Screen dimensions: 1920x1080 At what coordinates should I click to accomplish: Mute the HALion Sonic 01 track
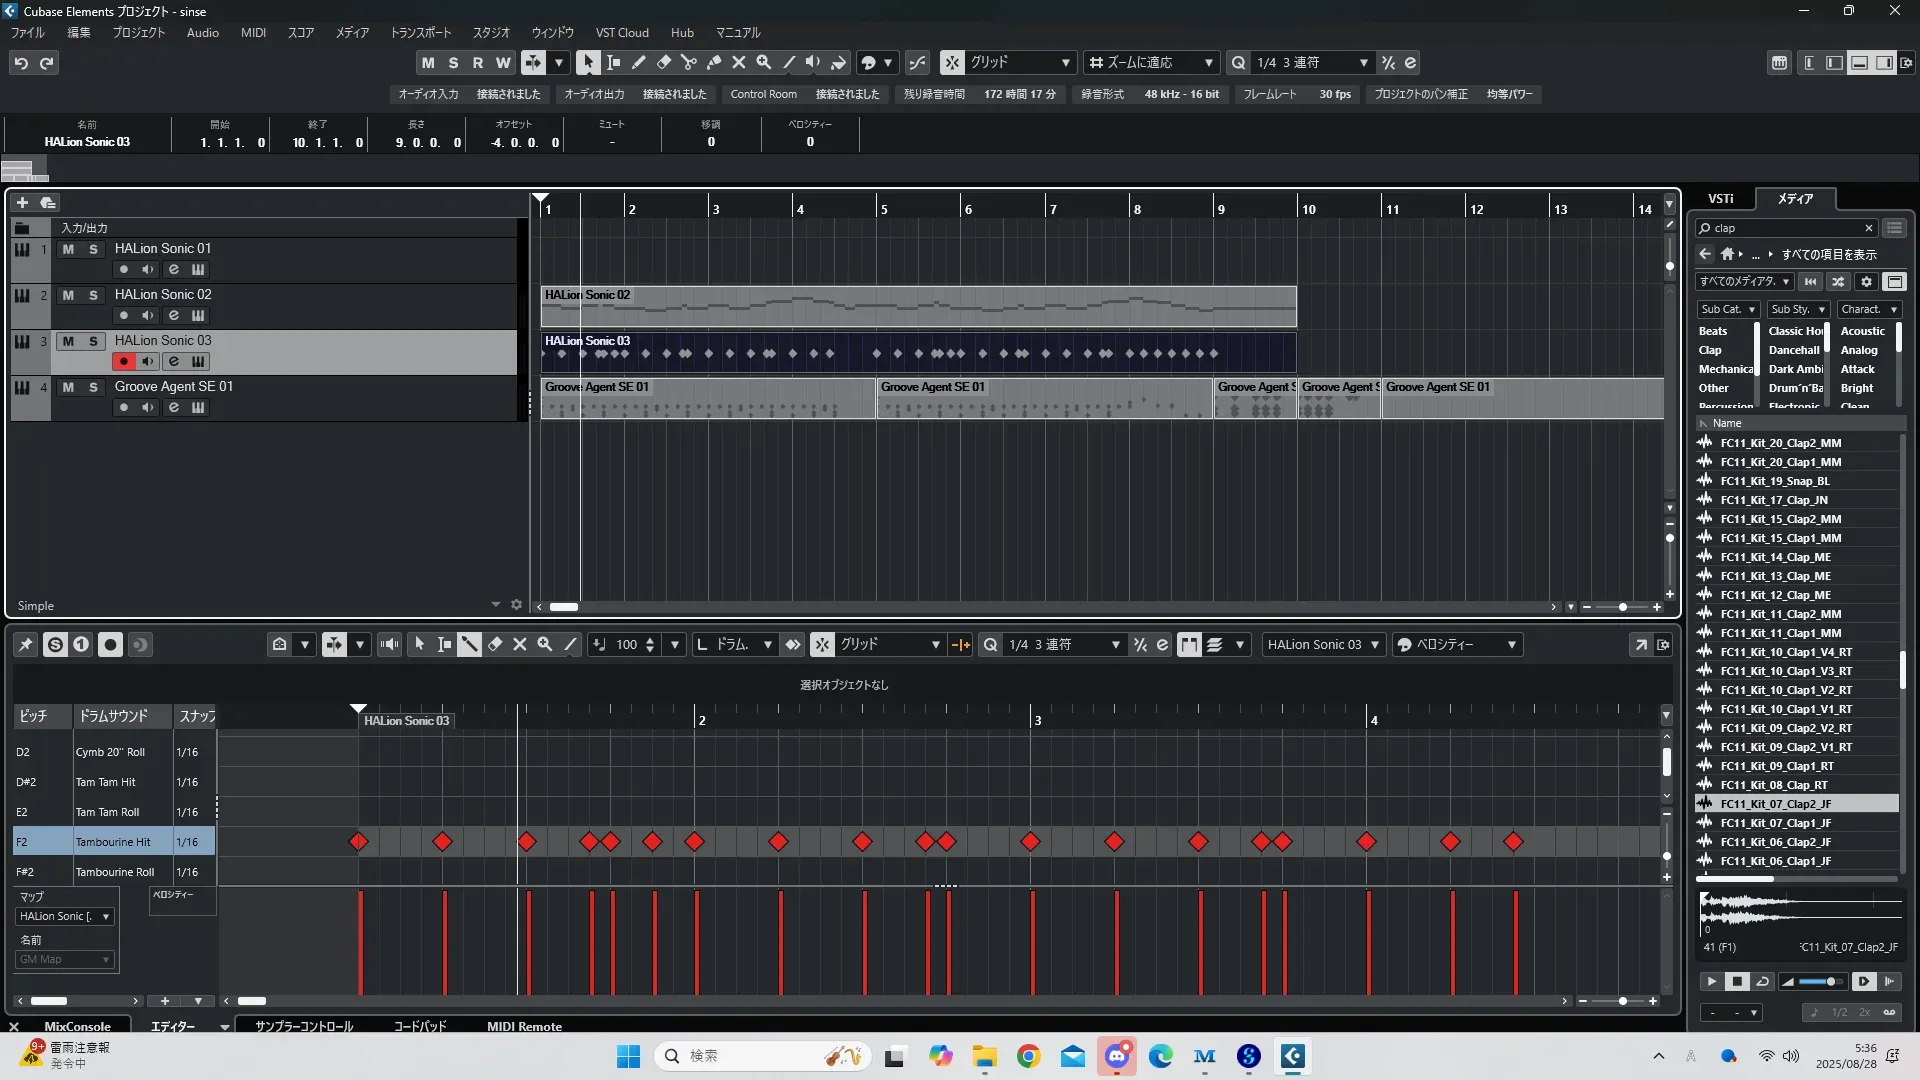[x=68, y=249]
